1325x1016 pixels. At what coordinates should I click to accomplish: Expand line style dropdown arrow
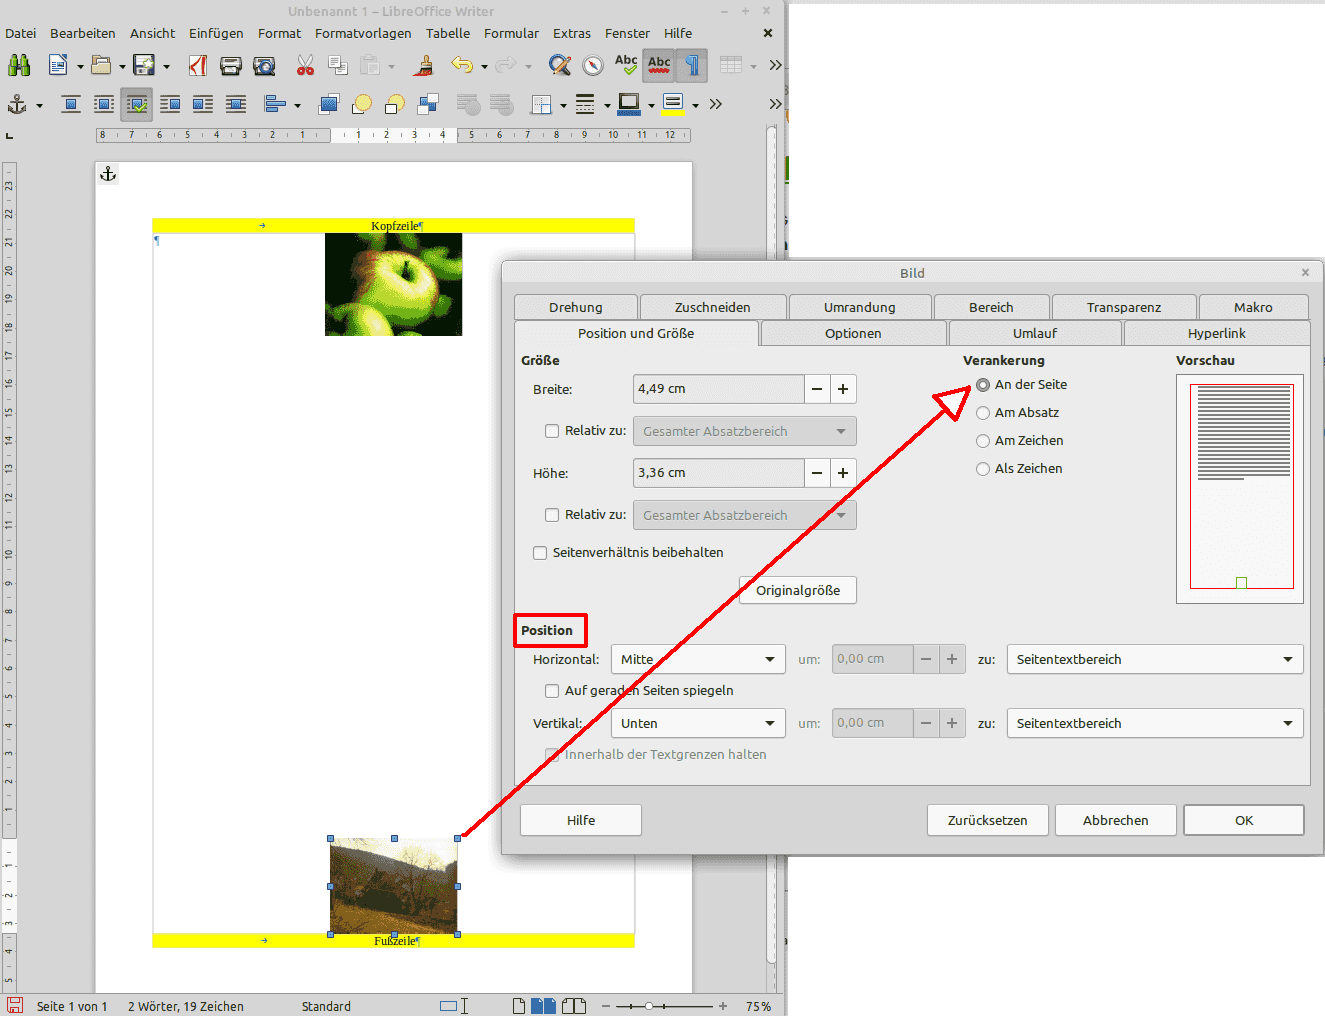pos(607,105)
